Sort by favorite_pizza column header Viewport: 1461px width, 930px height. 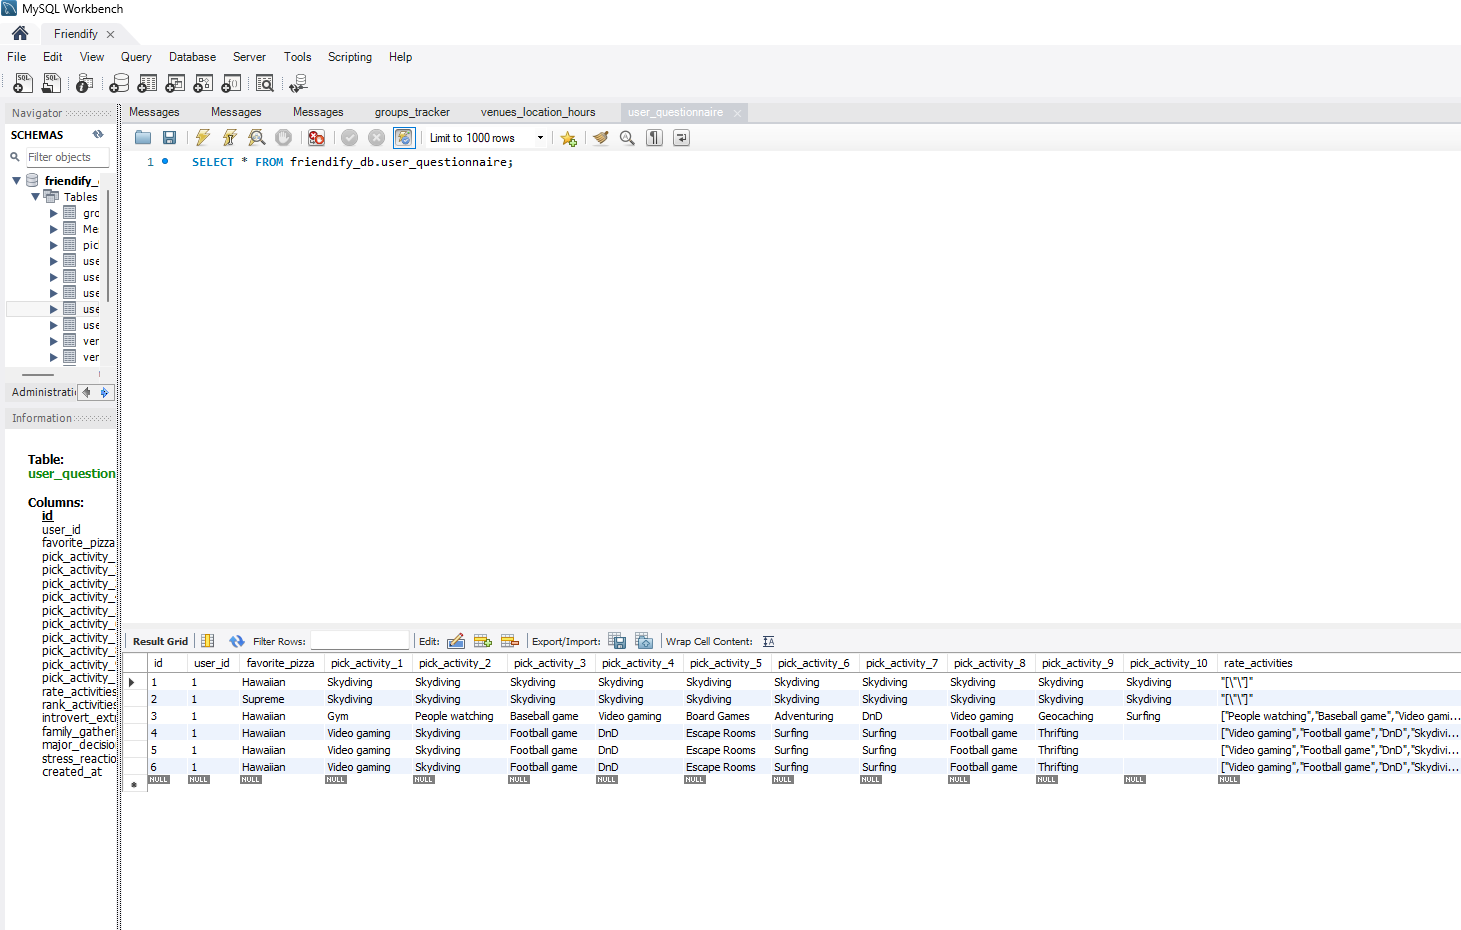(280, 663)
